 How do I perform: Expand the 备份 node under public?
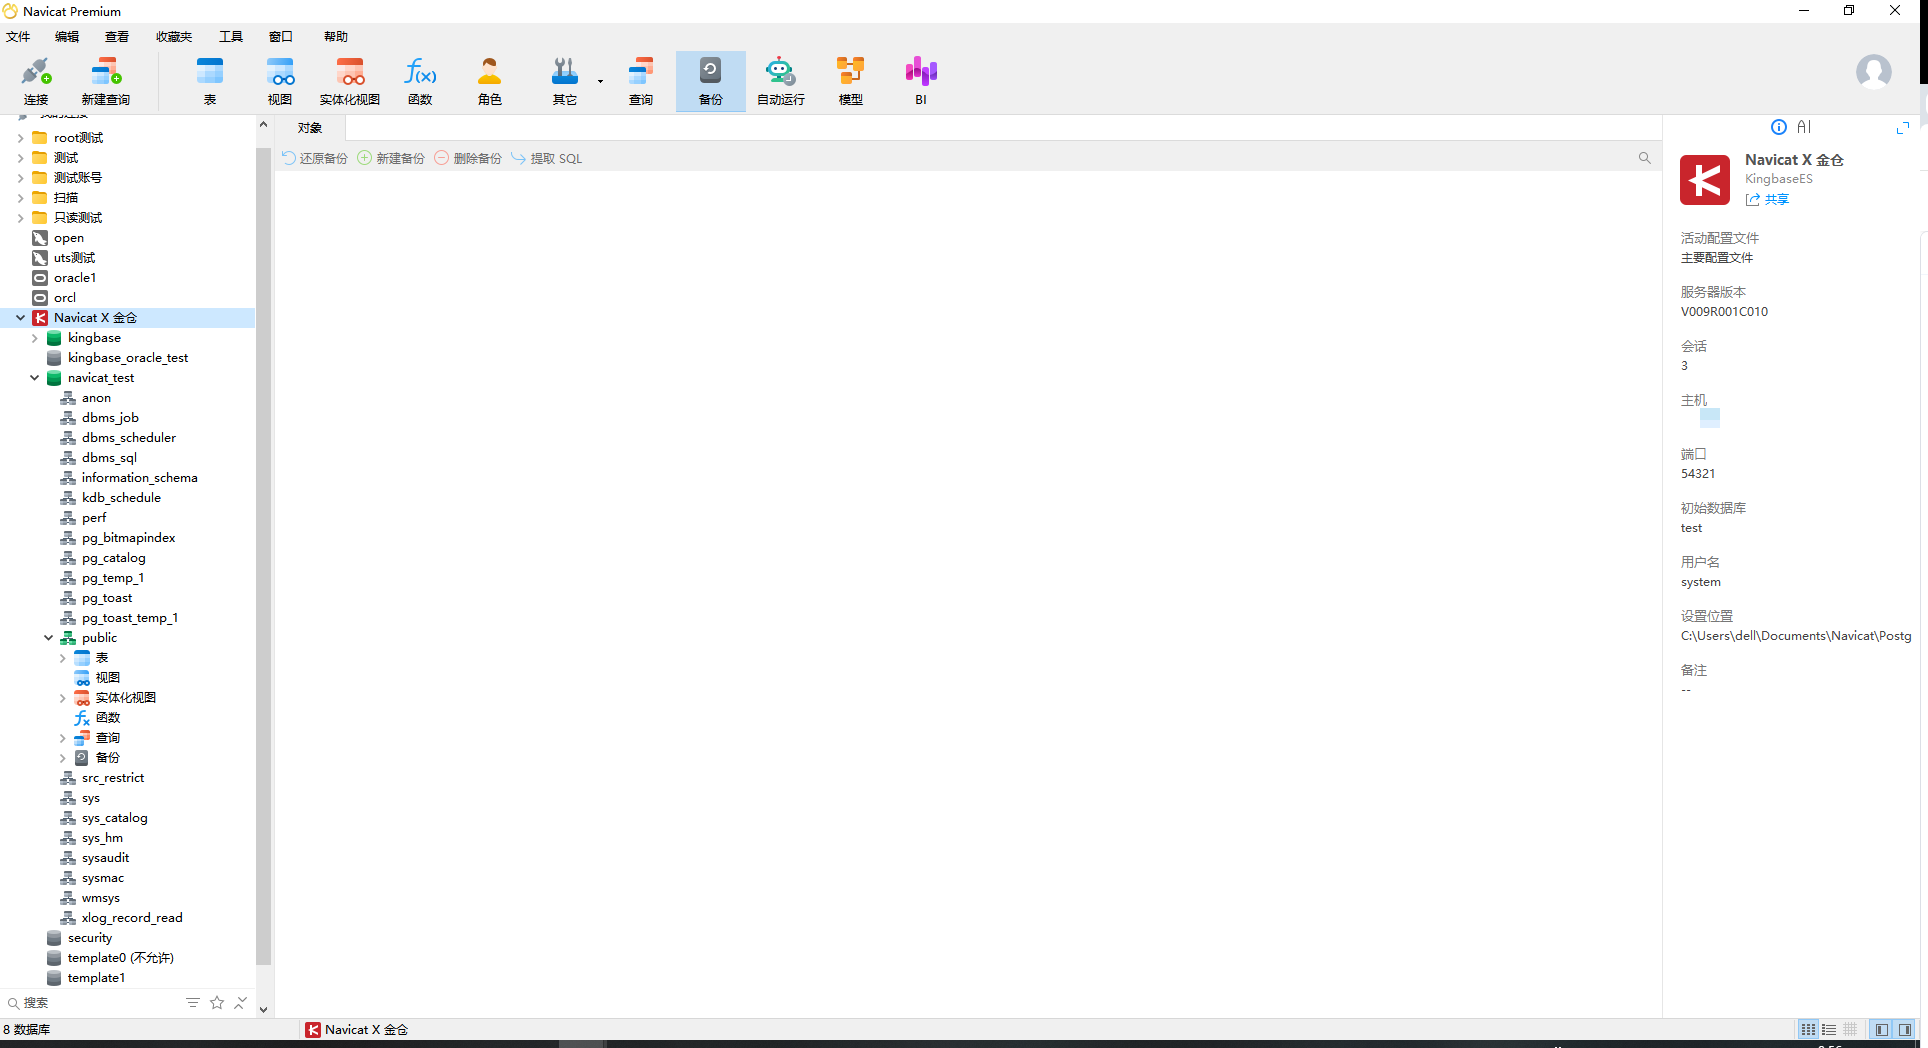click(x=63, y=758)
